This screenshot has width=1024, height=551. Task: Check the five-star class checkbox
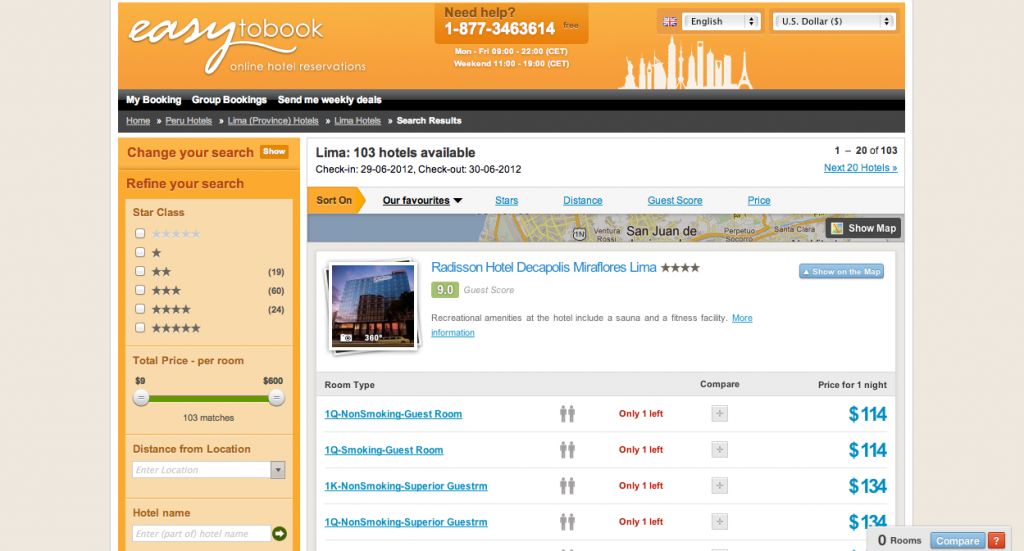(140, 328)
